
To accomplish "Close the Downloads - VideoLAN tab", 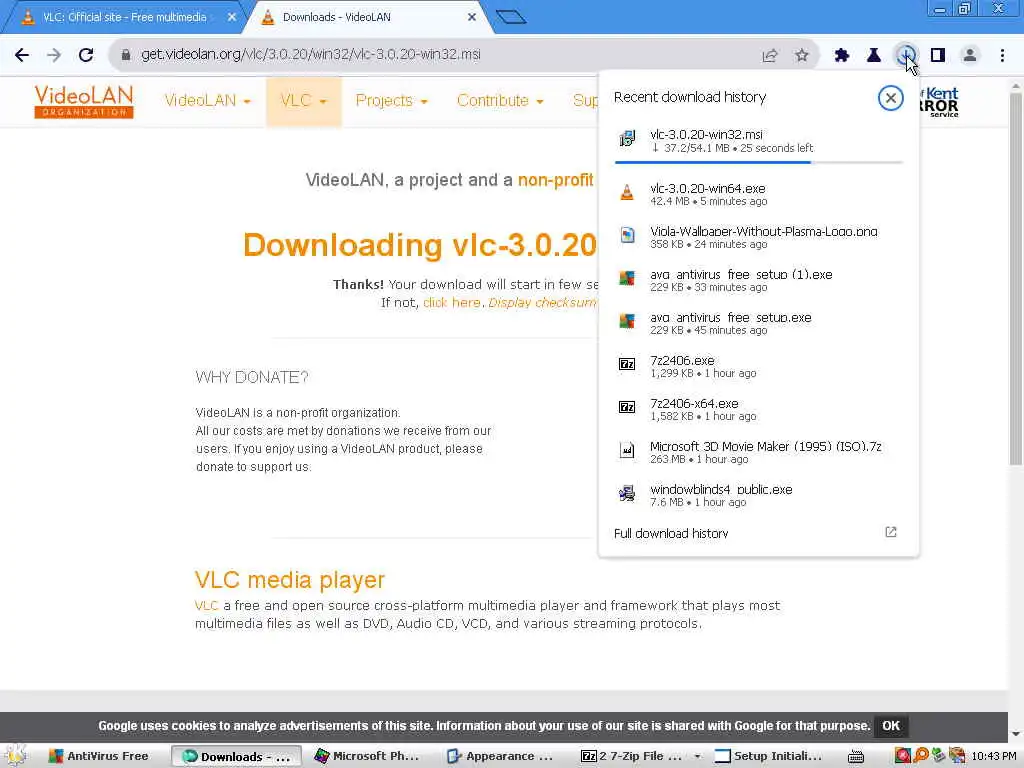I will 472,18.
